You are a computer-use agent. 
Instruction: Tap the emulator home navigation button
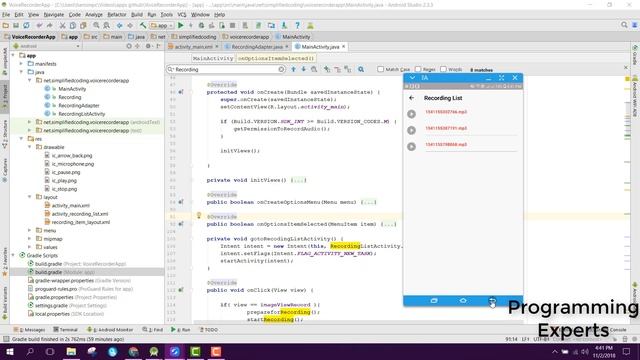[x=463, y=301]
